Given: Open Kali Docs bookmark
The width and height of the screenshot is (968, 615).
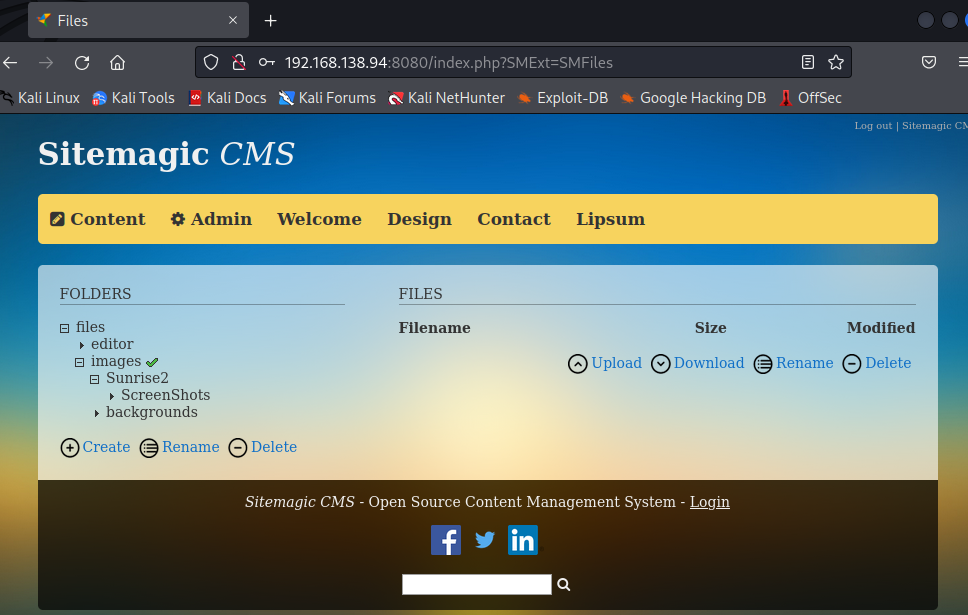Looking at the screenshot, I should point(227,98).
